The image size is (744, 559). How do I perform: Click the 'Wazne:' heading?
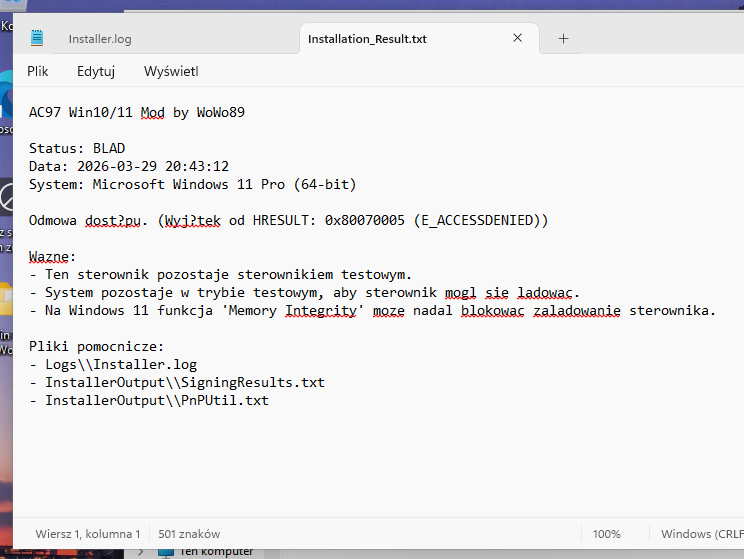[x=52, y=257]
